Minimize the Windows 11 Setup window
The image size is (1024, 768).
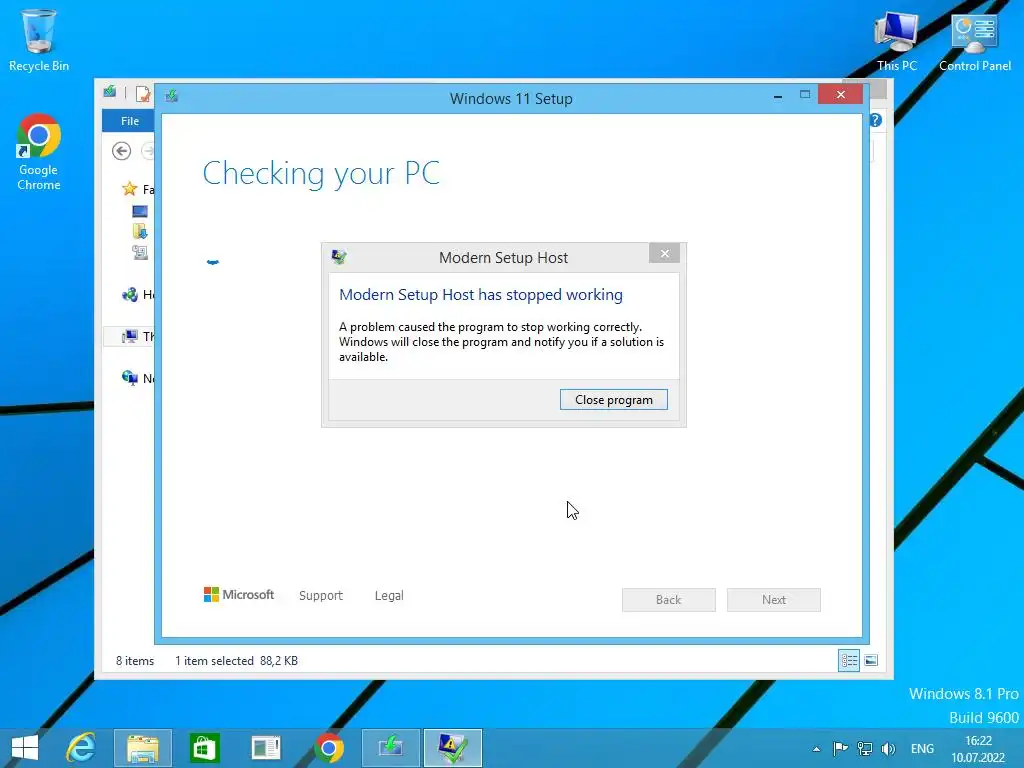coord(778,96)
